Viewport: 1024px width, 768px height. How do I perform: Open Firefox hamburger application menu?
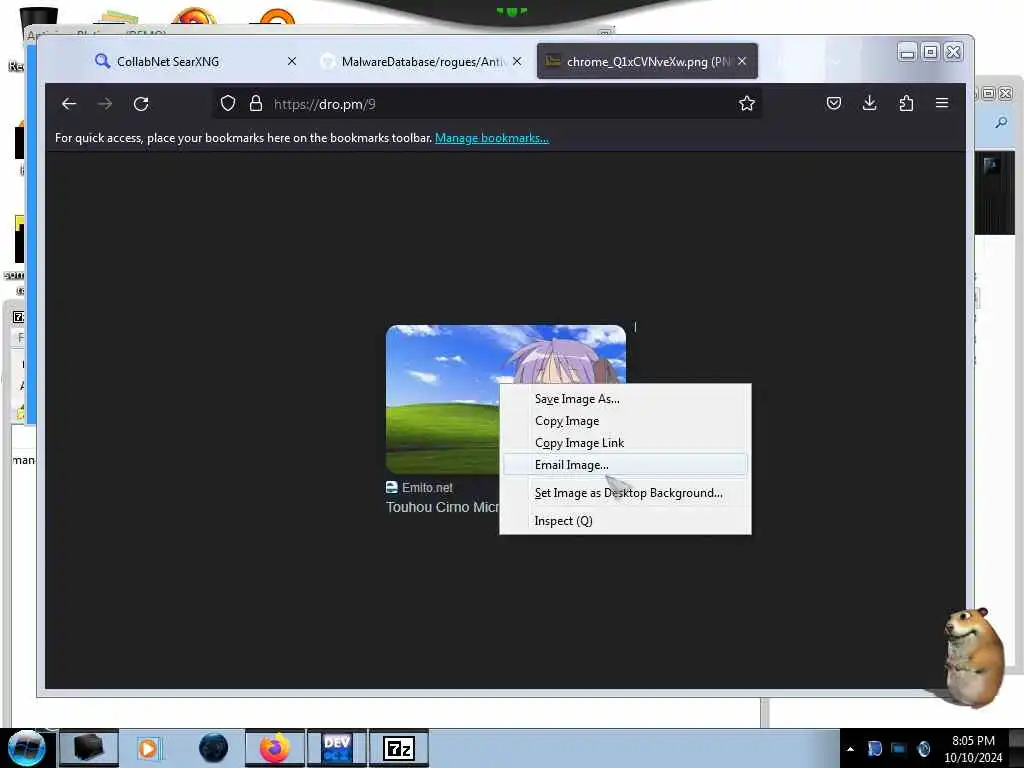tap(942, 103)
